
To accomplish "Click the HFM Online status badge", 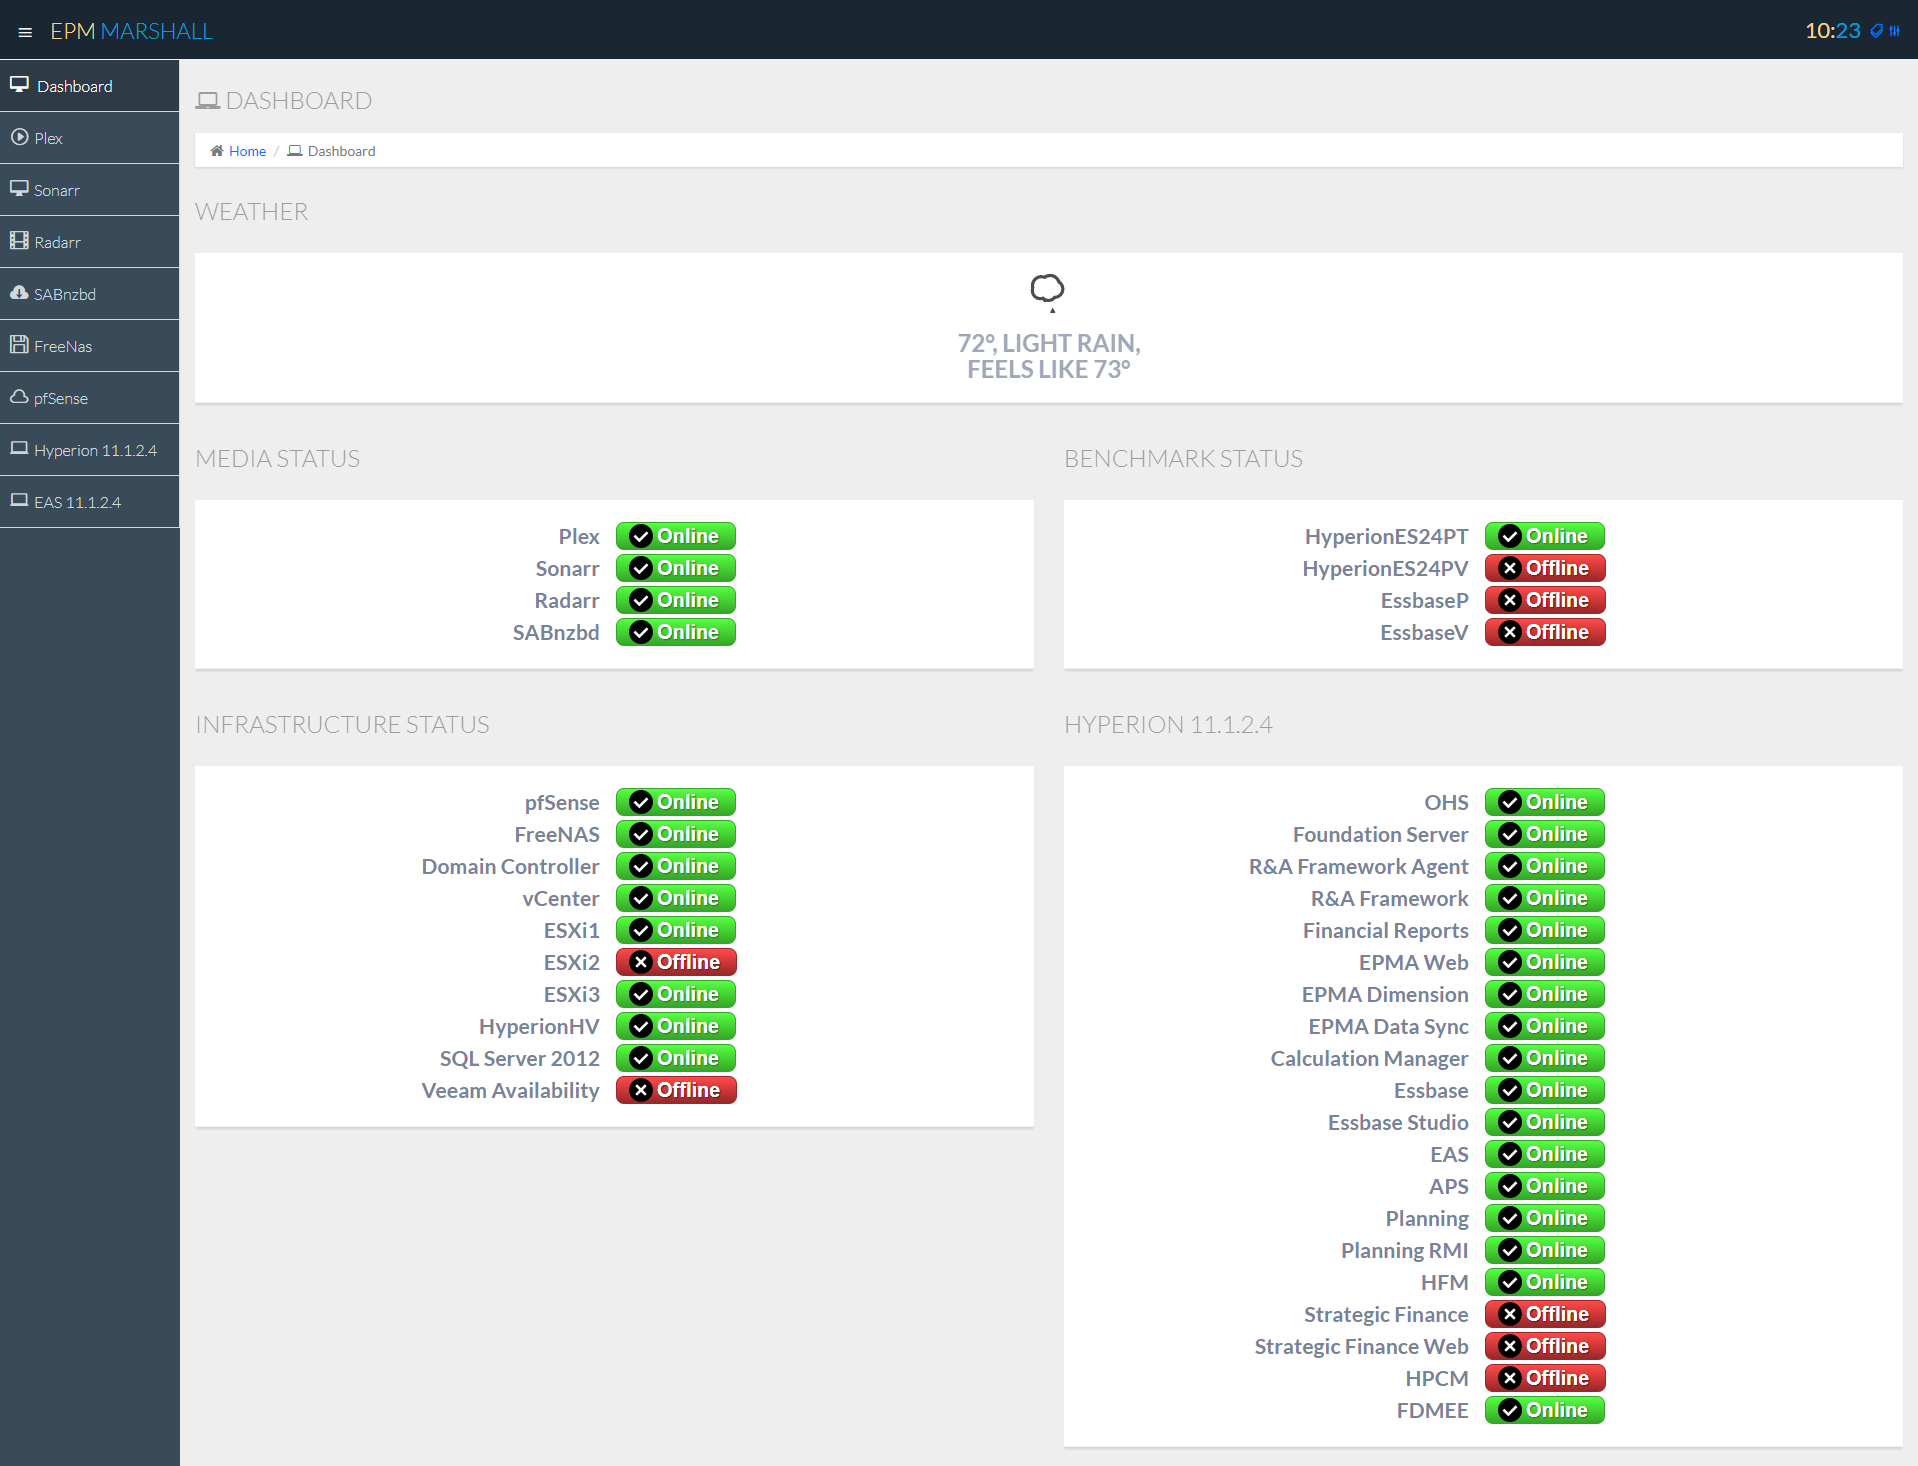I will pyautogui.click(x=1545, y=1282).
